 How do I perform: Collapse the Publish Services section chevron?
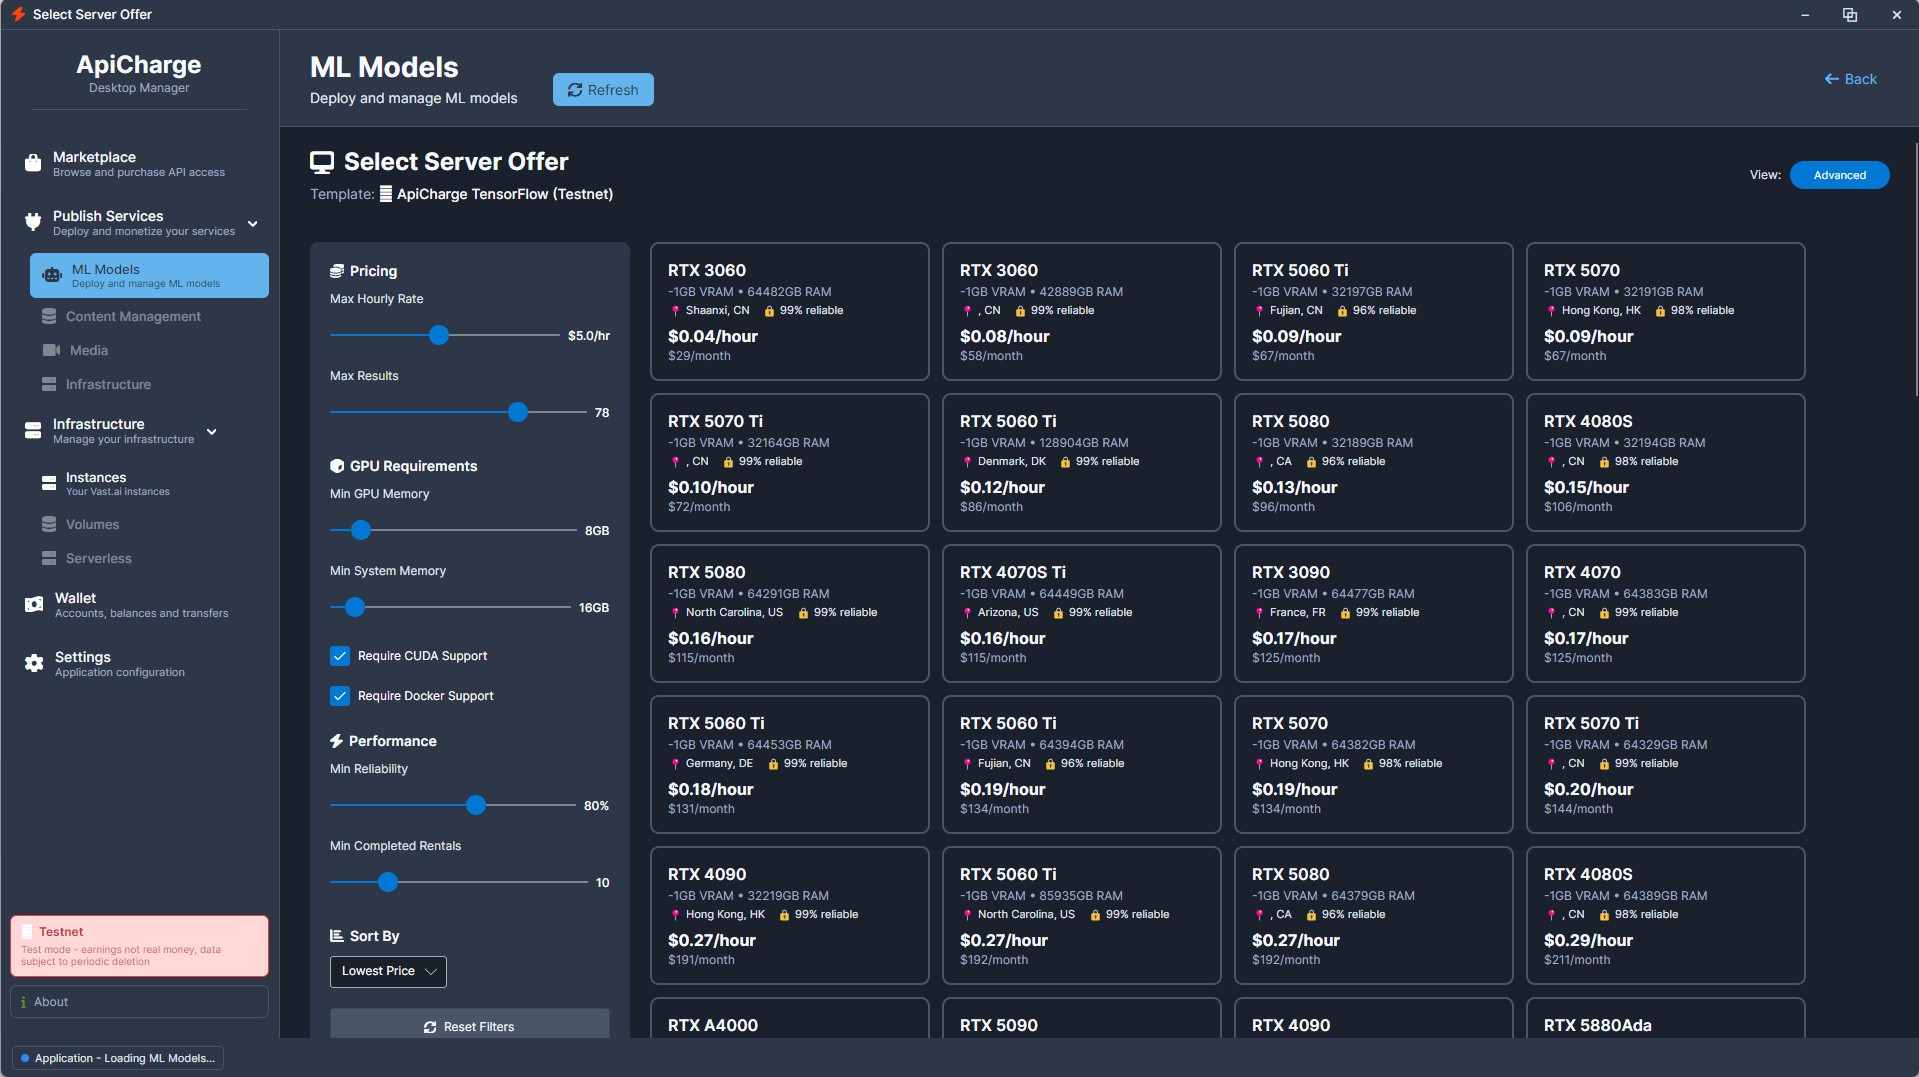click(253, 223)
